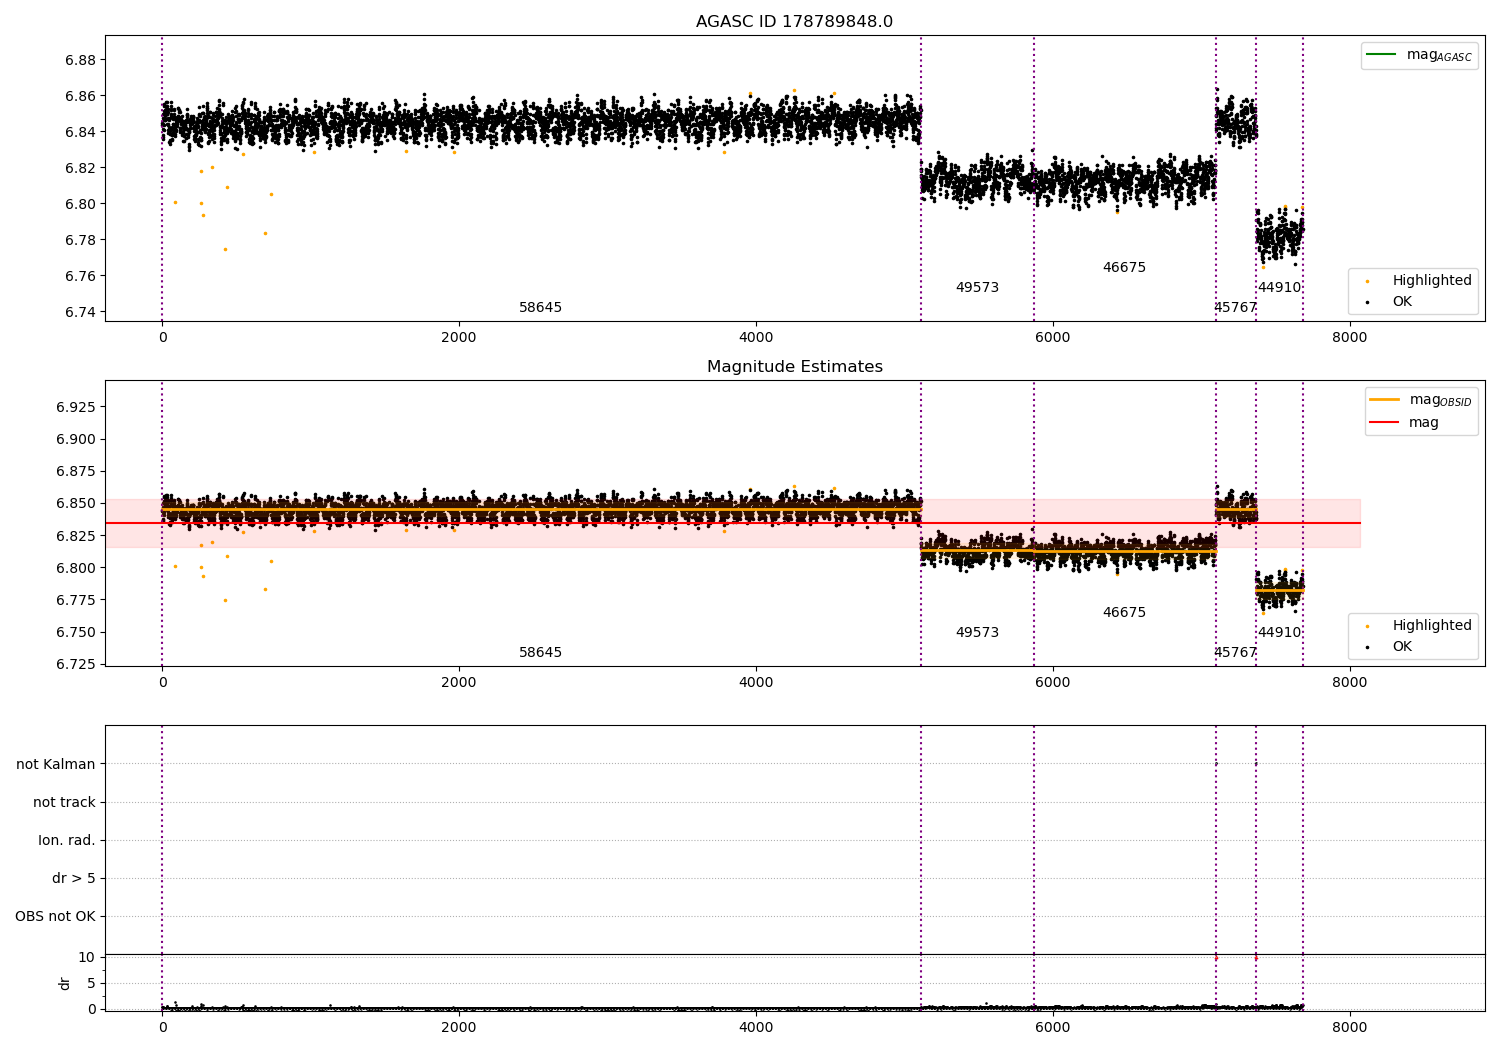Screen dimensions: 1500x1050
Task: Click obsid label 44910 in Magnitude Estimates plot
Action: click(x=1279, y=633)
